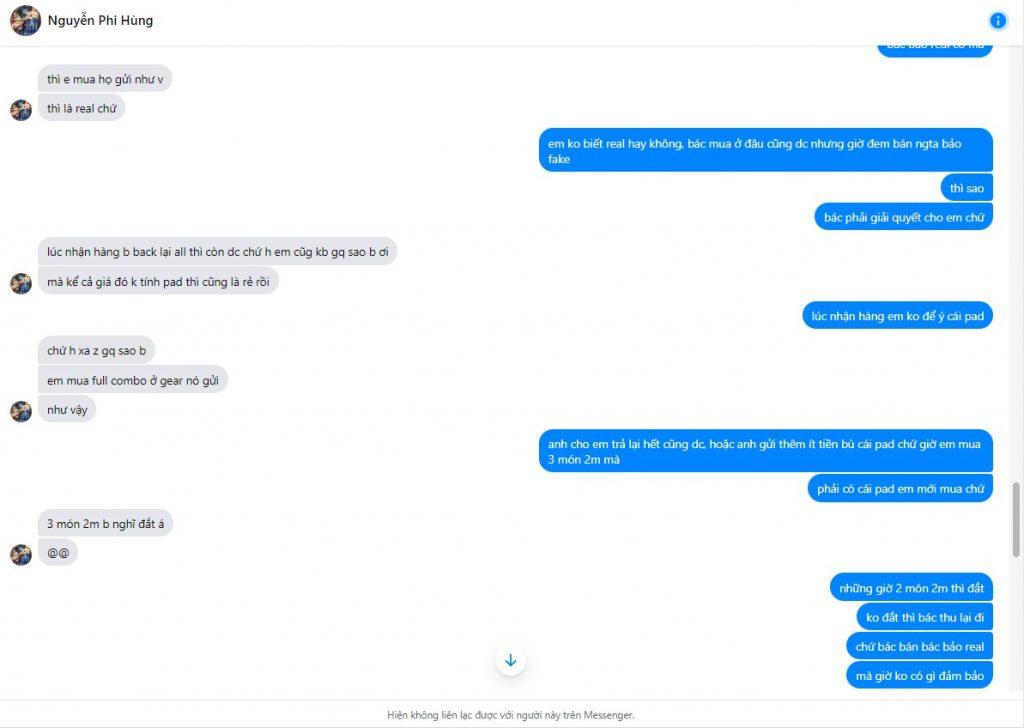Select blue message 'thì sao'

click(x=967, y=188)
